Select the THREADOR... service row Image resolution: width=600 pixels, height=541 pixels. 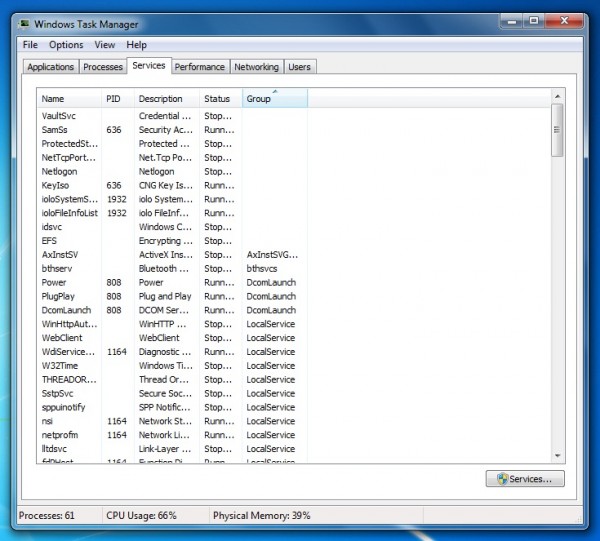[172, 380]
